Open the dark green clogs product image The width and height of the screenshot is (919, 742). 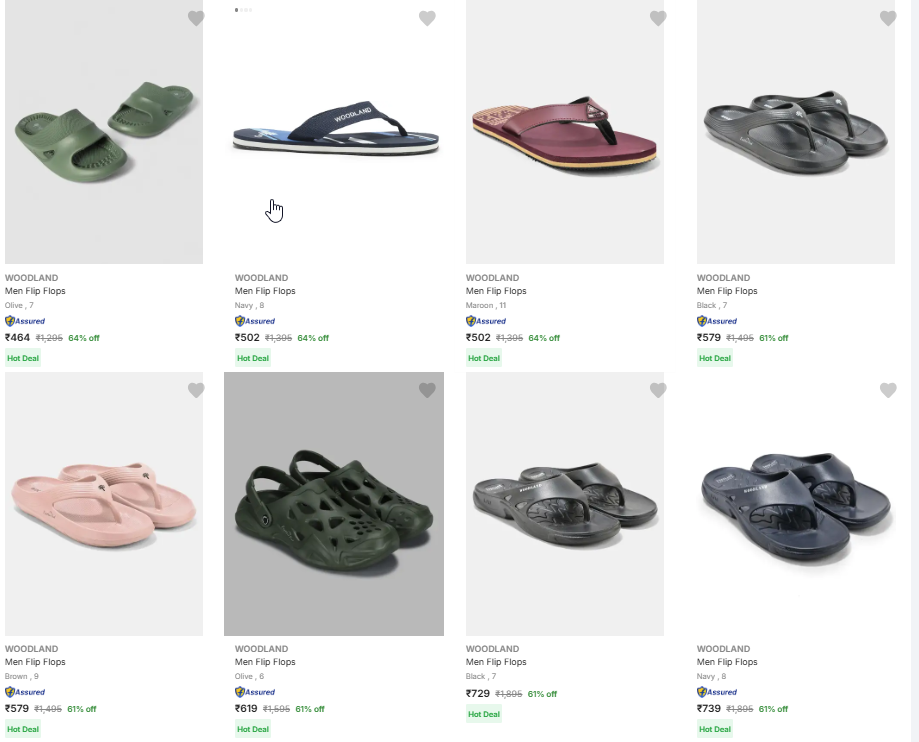334,503
